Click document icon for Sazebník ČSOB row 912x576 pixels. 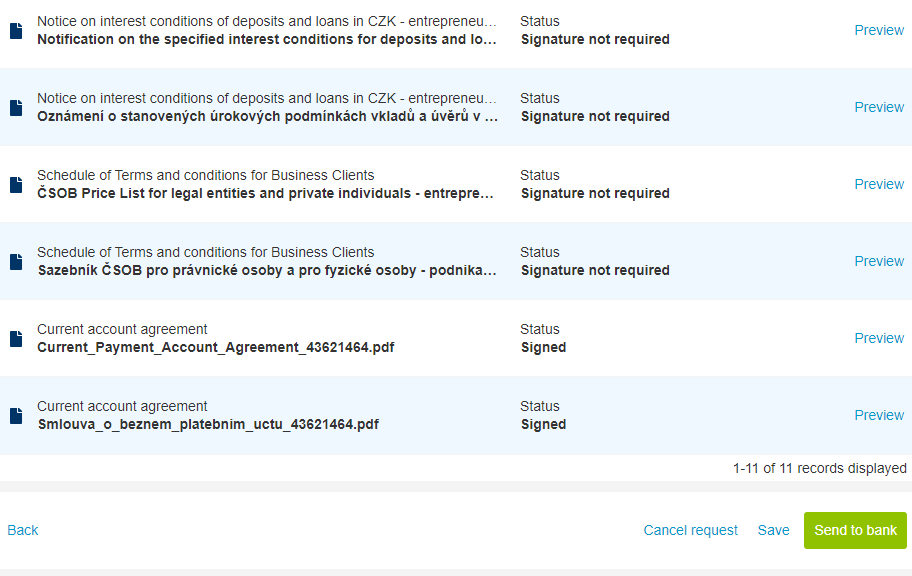click(x=16, y=262)
